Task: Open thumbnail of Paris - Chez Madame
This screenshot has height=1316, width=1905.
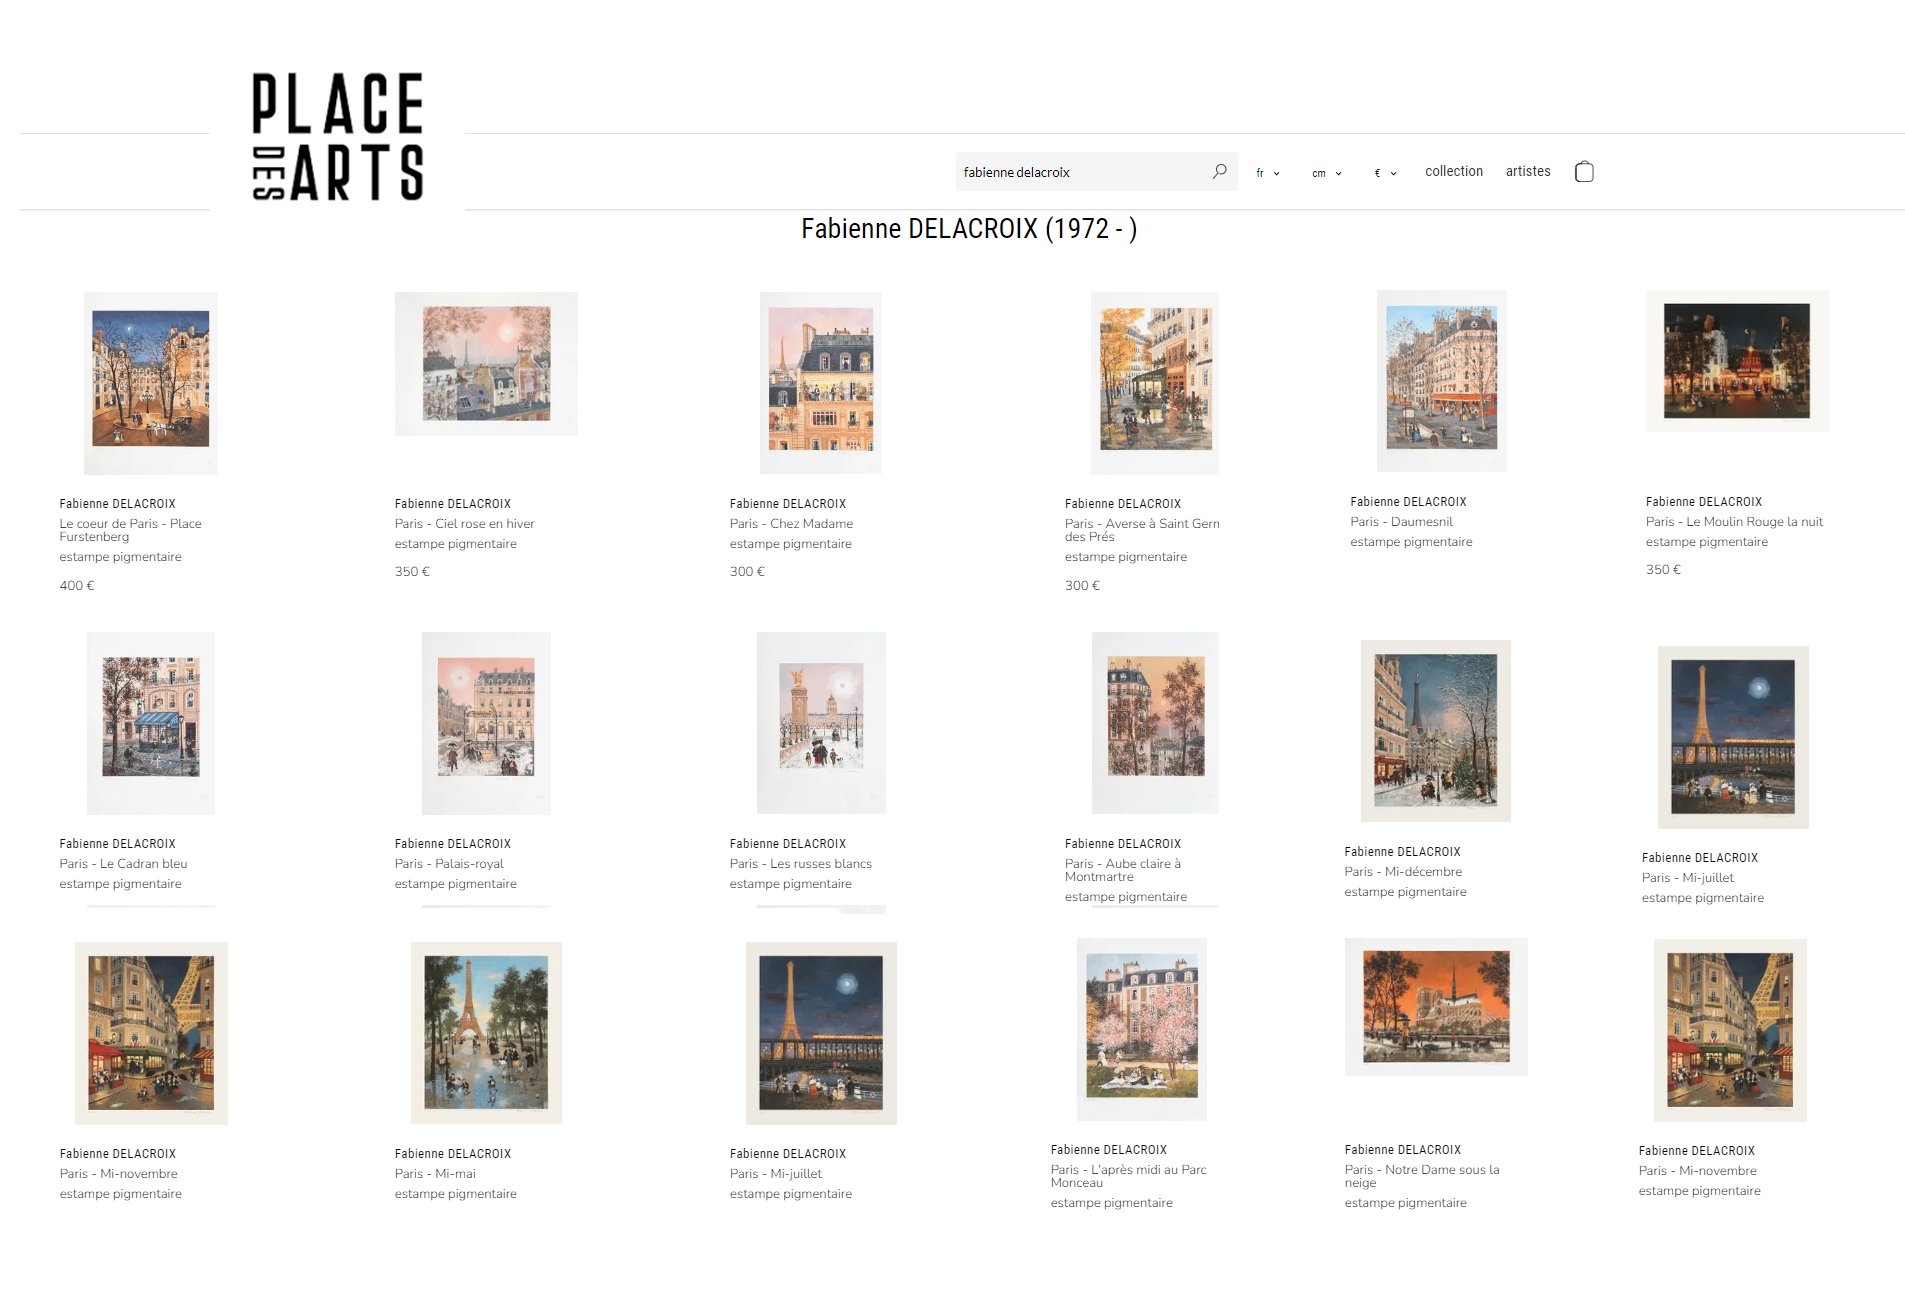Action: (821, 383)
